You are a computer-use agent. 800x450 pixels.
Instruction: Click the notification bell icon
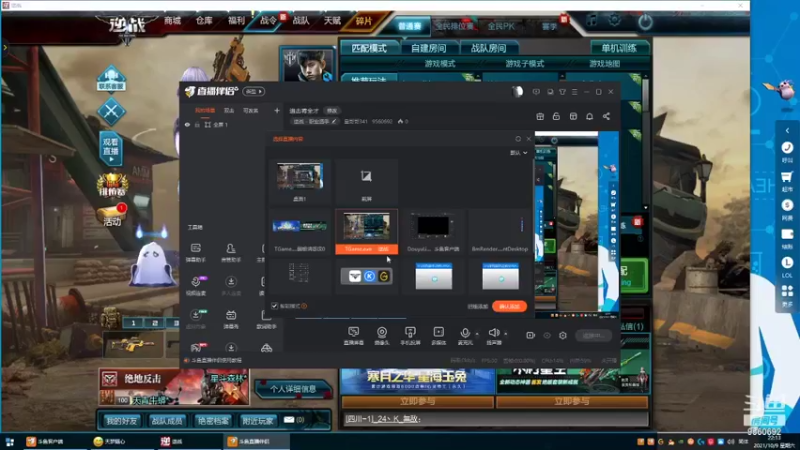(589, 116)
